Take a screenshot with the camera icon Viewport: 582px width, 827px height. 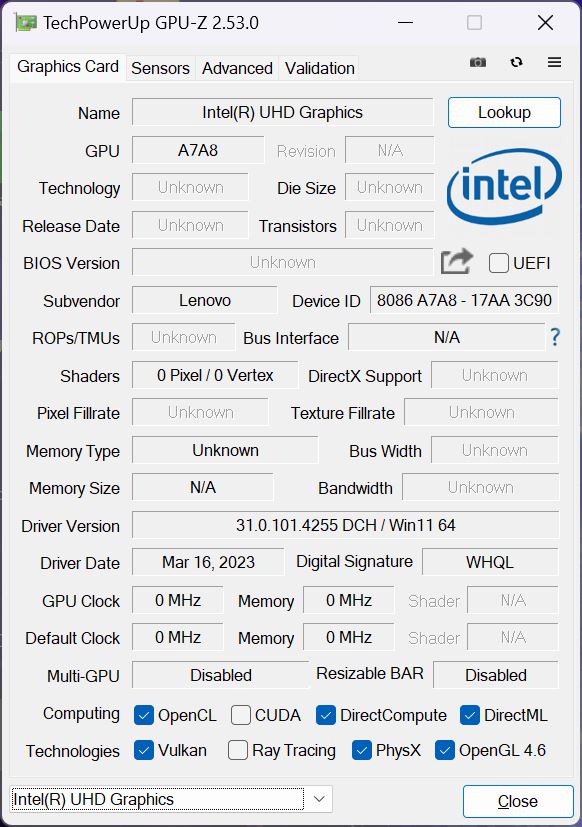coord(478,63)
